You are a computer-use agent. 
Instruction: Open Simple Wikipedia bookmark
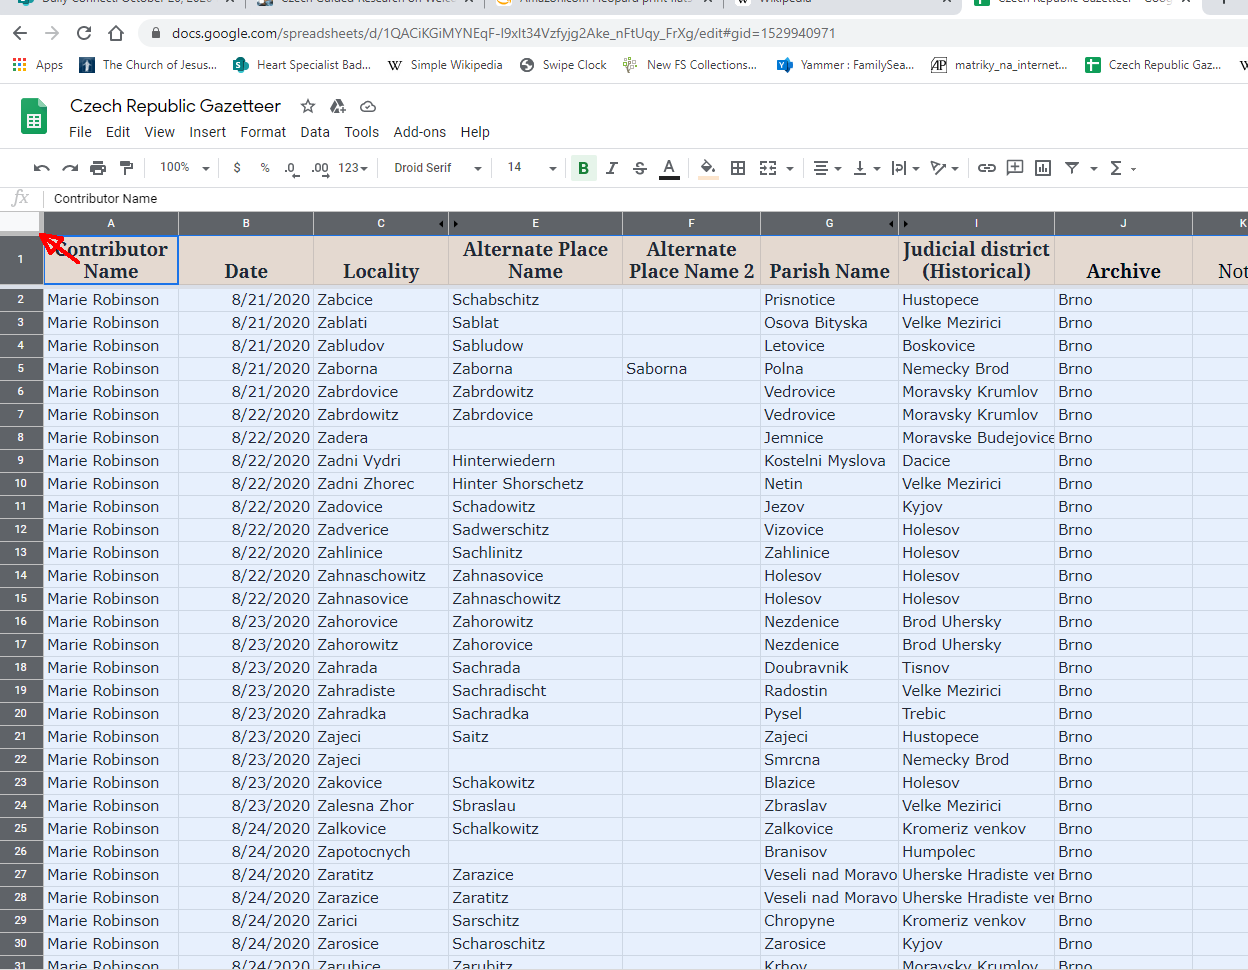[x=446, y=65]
